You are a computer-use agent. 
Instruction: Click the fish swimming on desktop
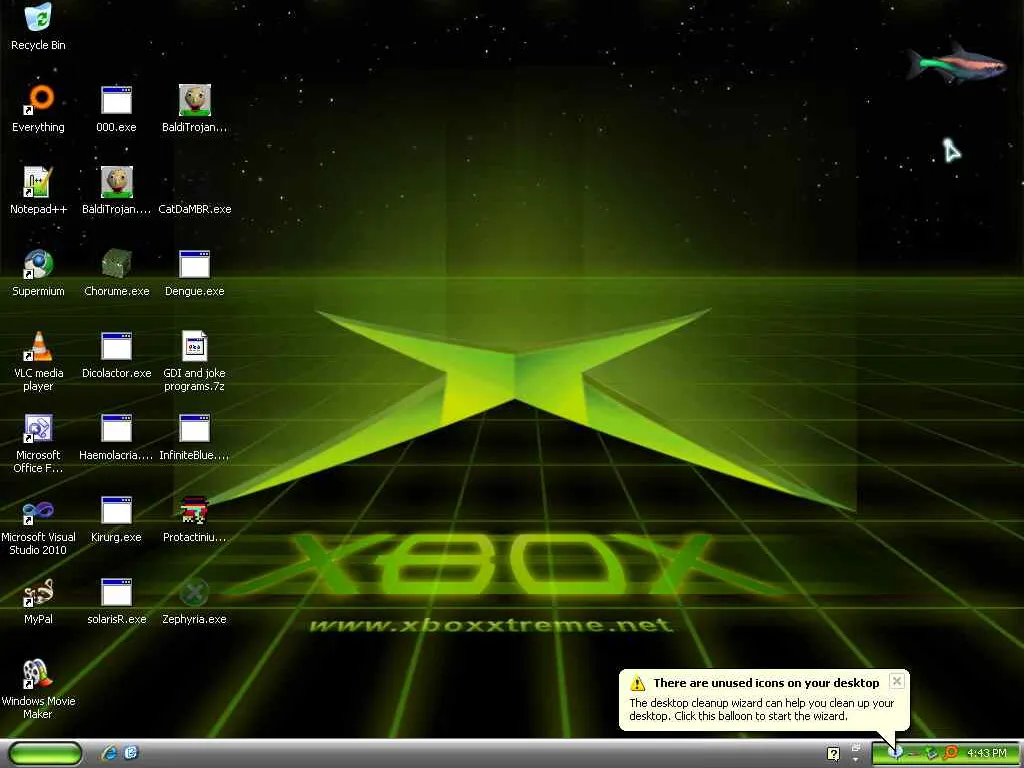coord(956,63)
